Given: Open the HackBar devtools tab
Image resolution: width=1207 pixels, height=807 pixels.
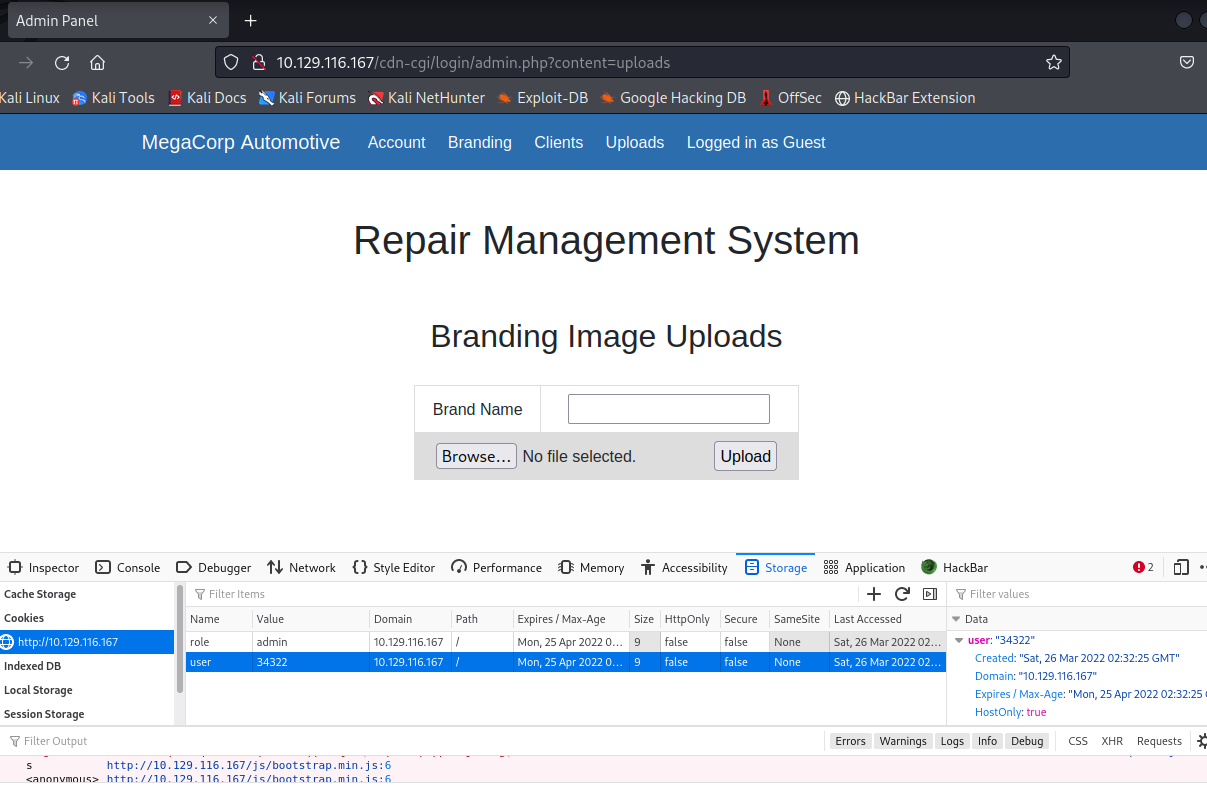Looking at the screenshot, I should (954, 567).
